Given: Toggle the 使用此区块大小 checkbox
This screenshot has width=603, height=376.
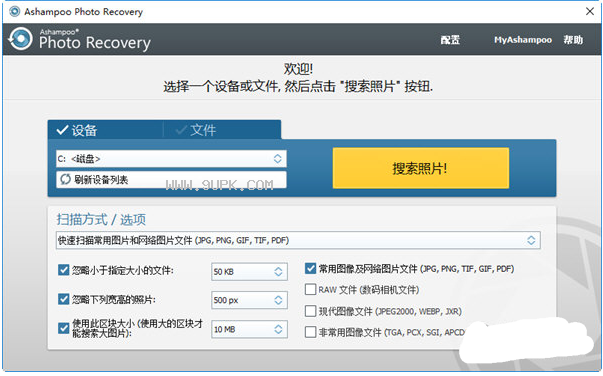Looking at the screenshot, I should [63, 328].
